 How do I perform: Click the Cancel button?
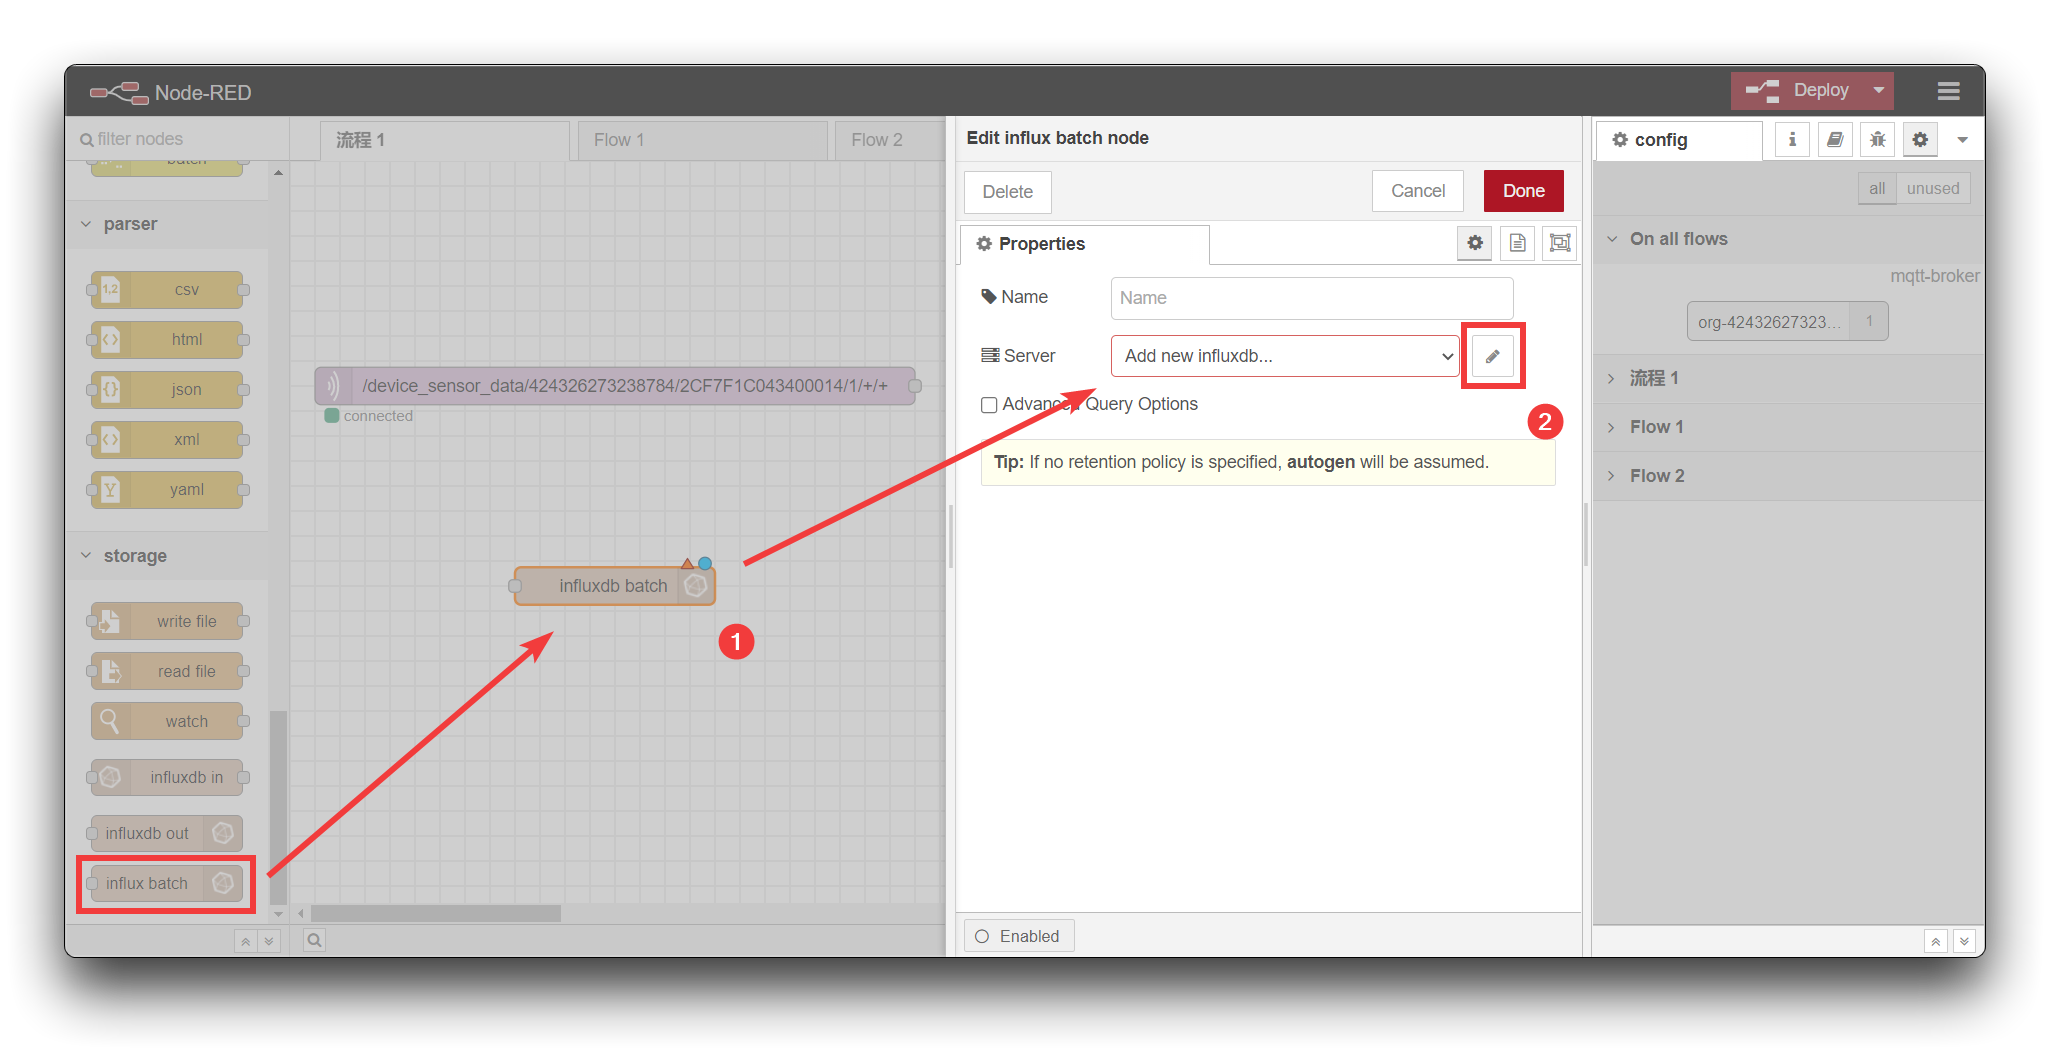pyautogui.click(x=1418, y=191)
